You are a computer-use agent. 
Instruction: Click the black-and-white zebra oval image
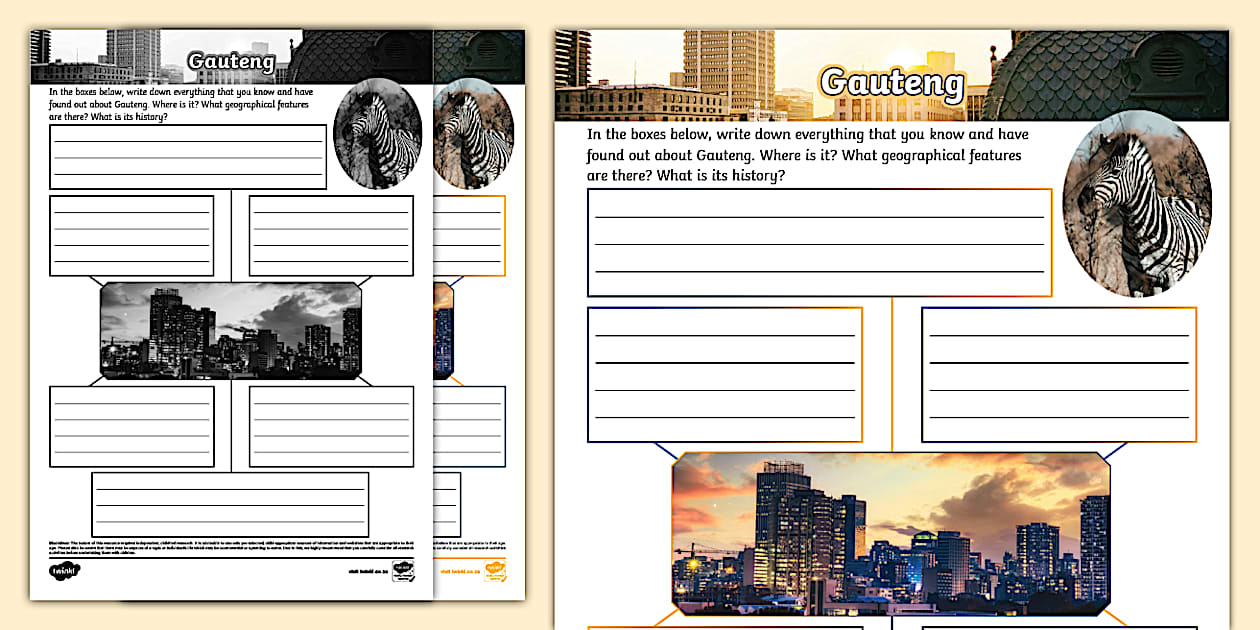pos(377,134)
